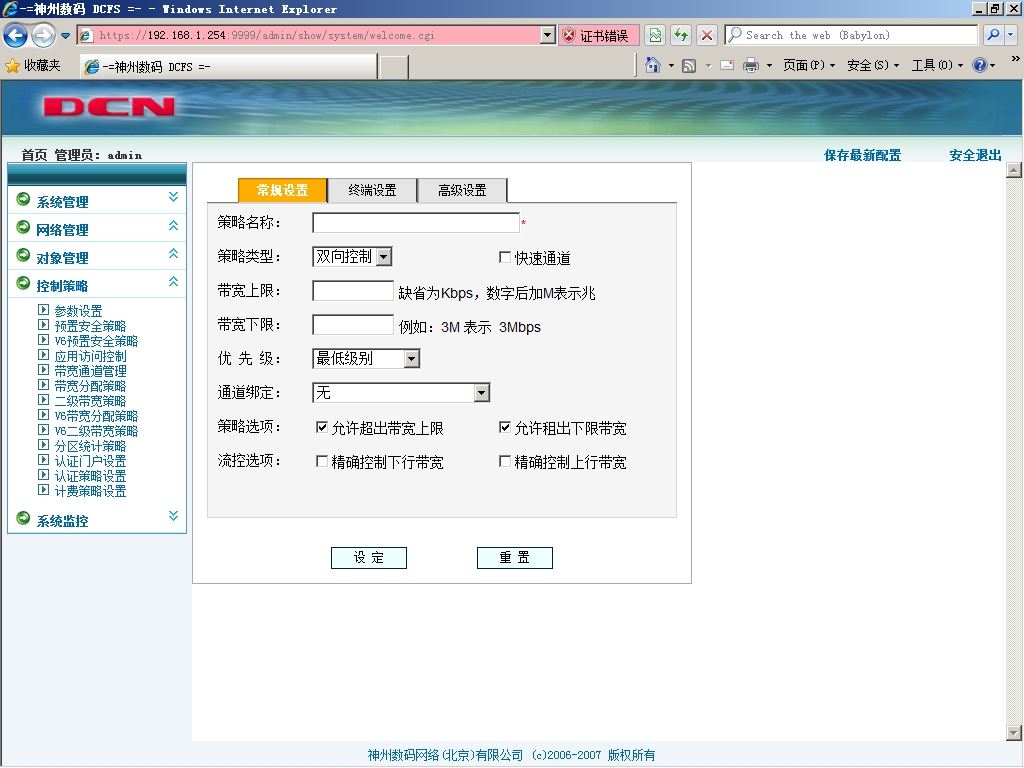Check 精确控制上行带宽 checkbox
Screen dimensions: 1024x768
pyautogui.click(x=505, y=461)
